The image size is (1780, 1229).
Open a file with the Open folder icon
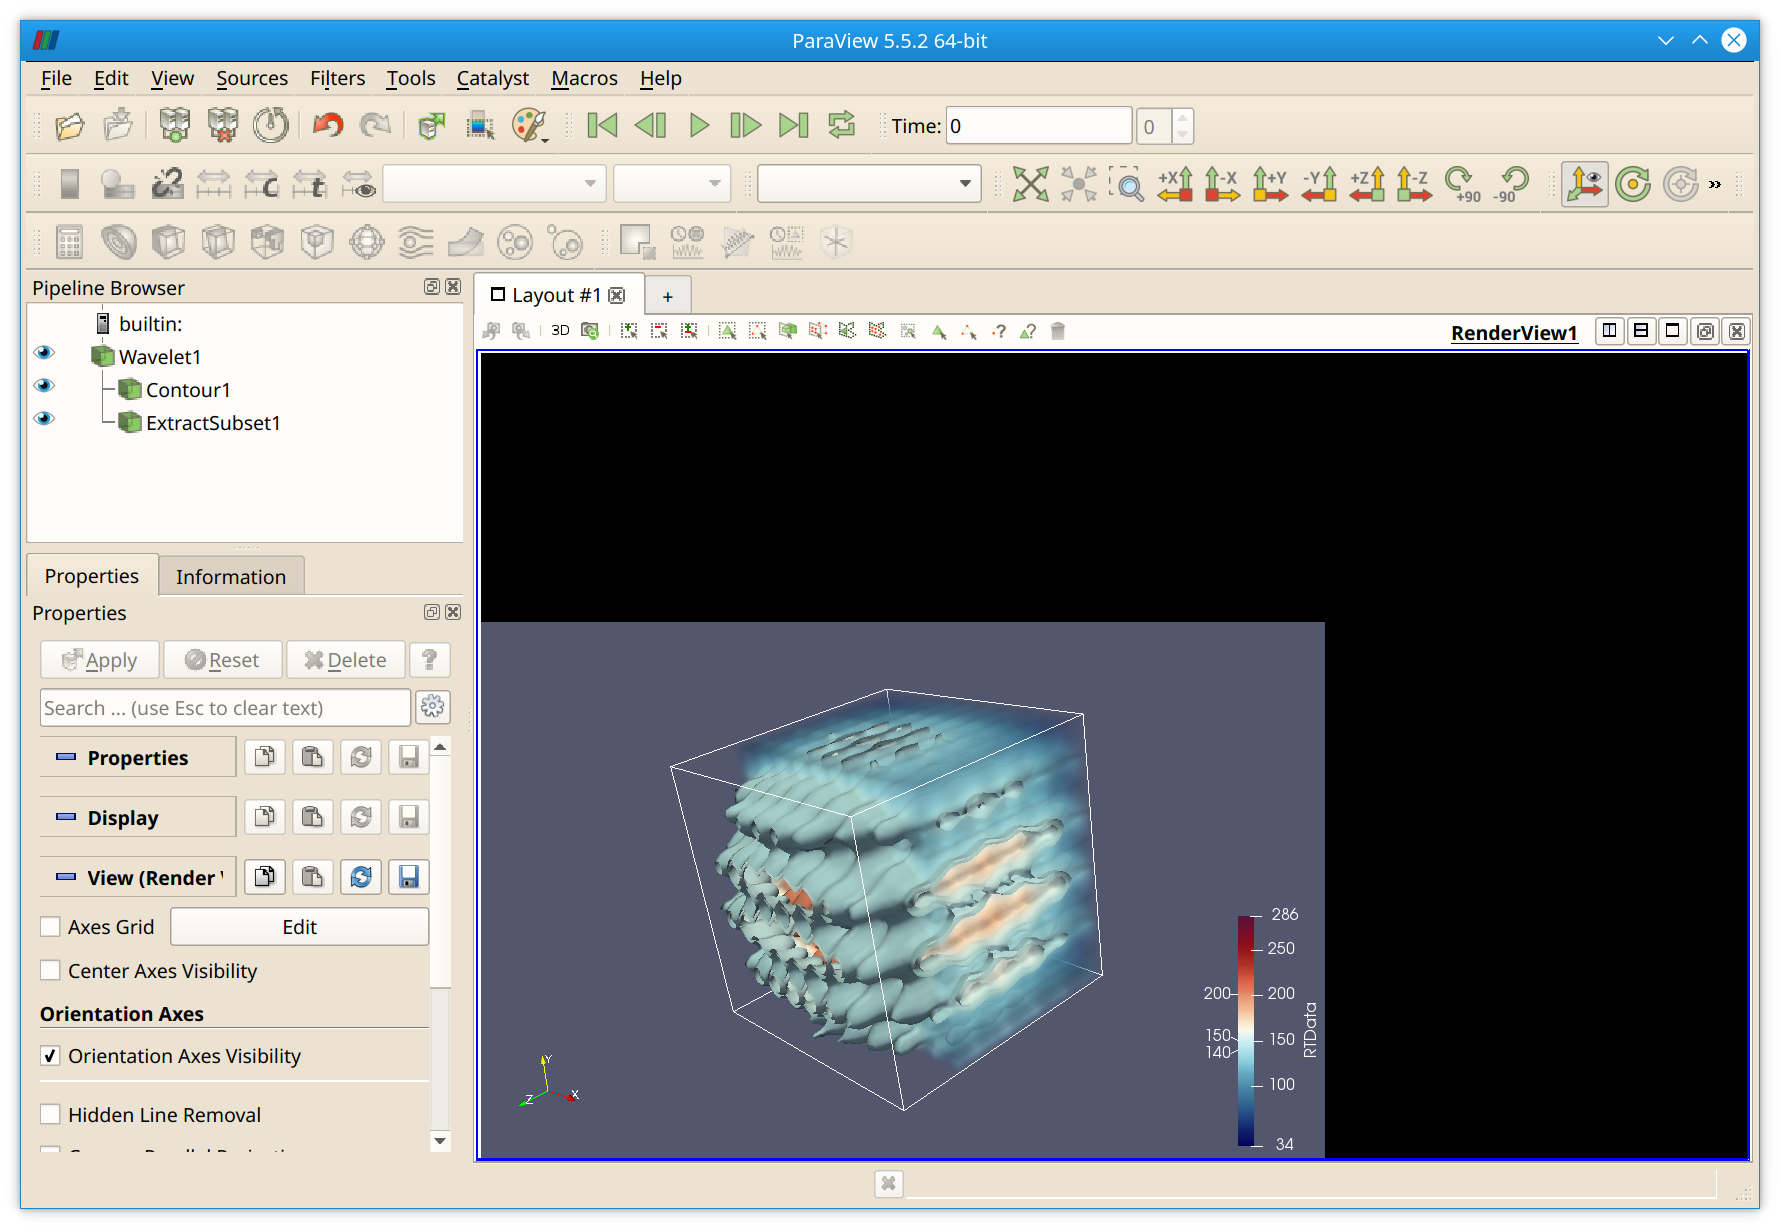[x=70, y=126]
